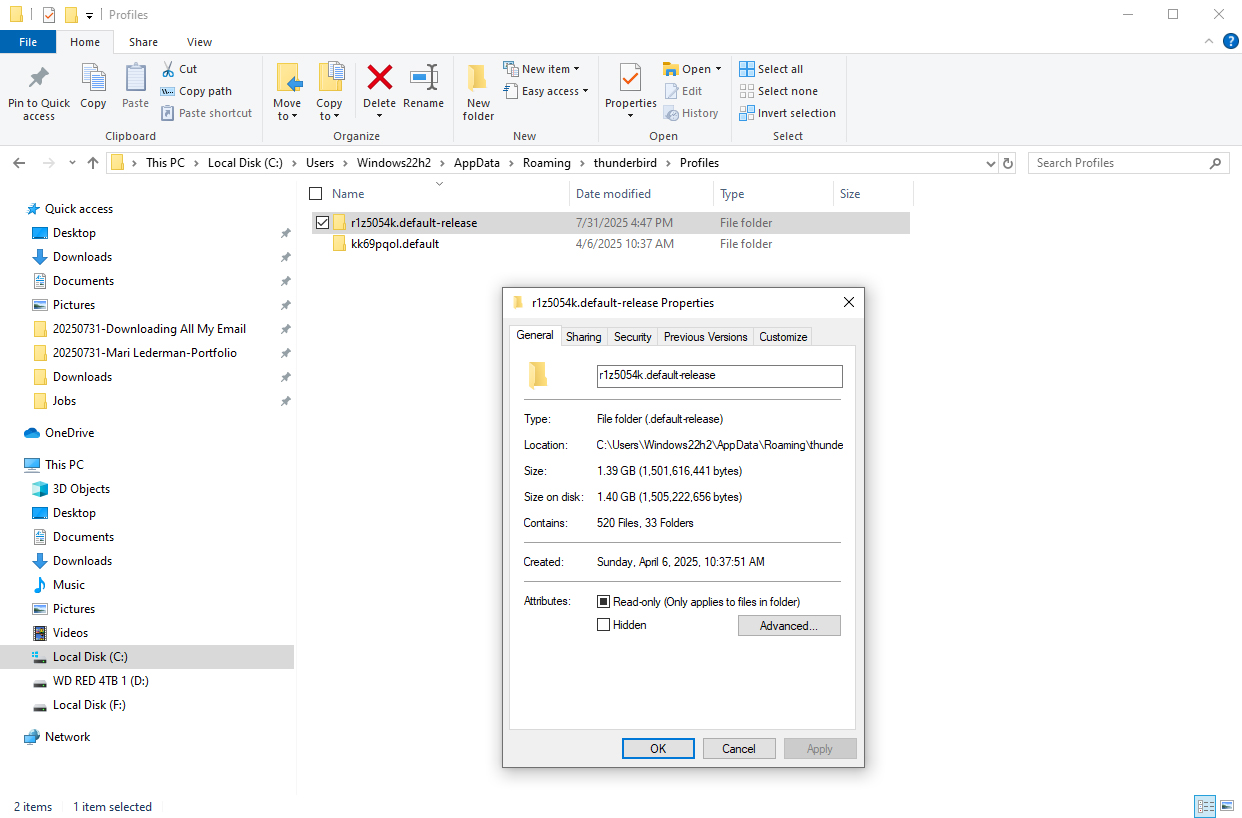
Task: Click Select all in ribbon
Action: tap(771, 69)
